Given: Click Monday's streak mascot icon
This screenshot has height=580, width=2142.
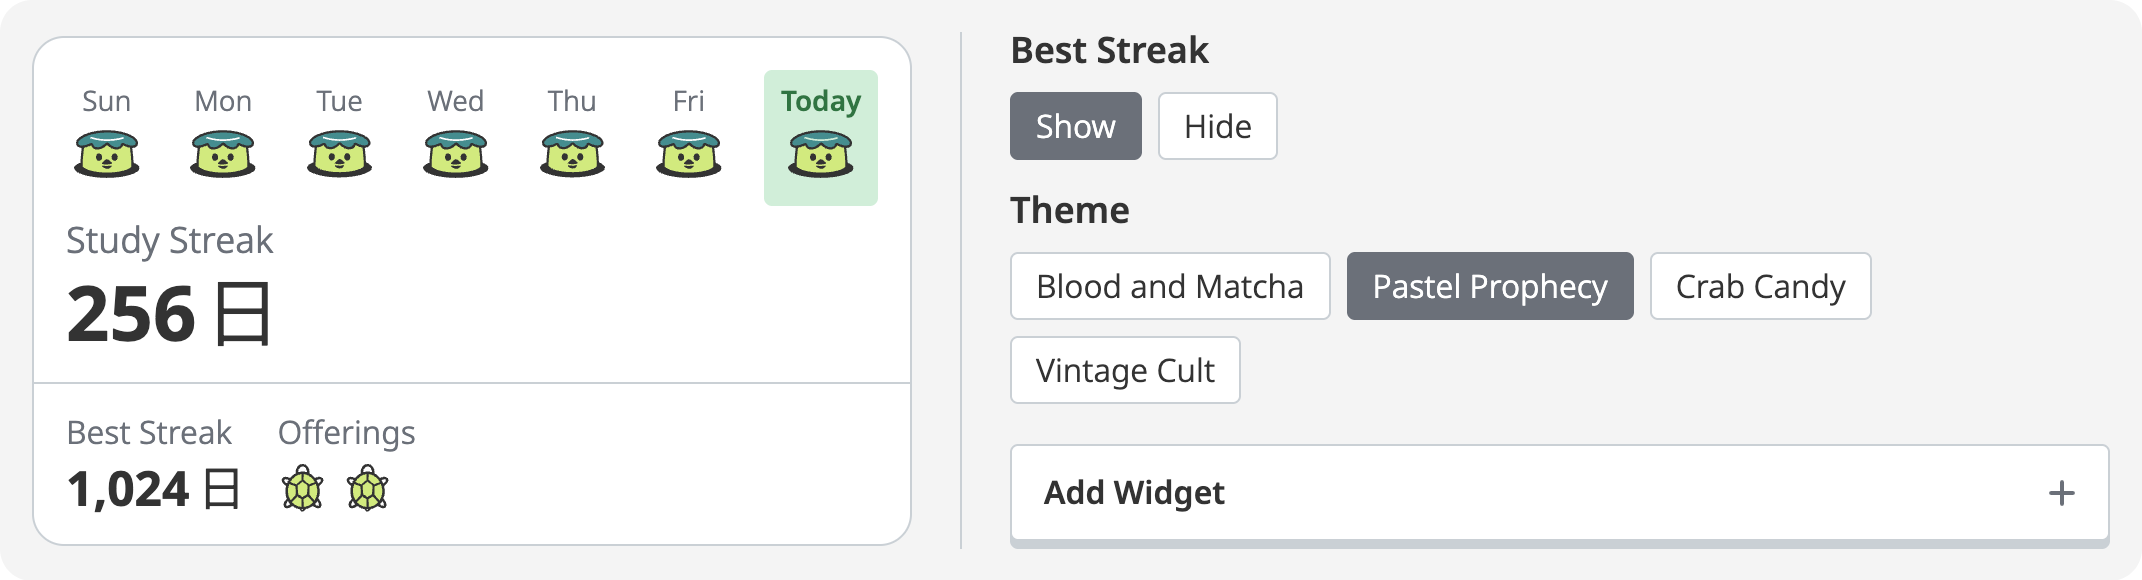Looking at the screenshot, I should click(x=223, y=154).
